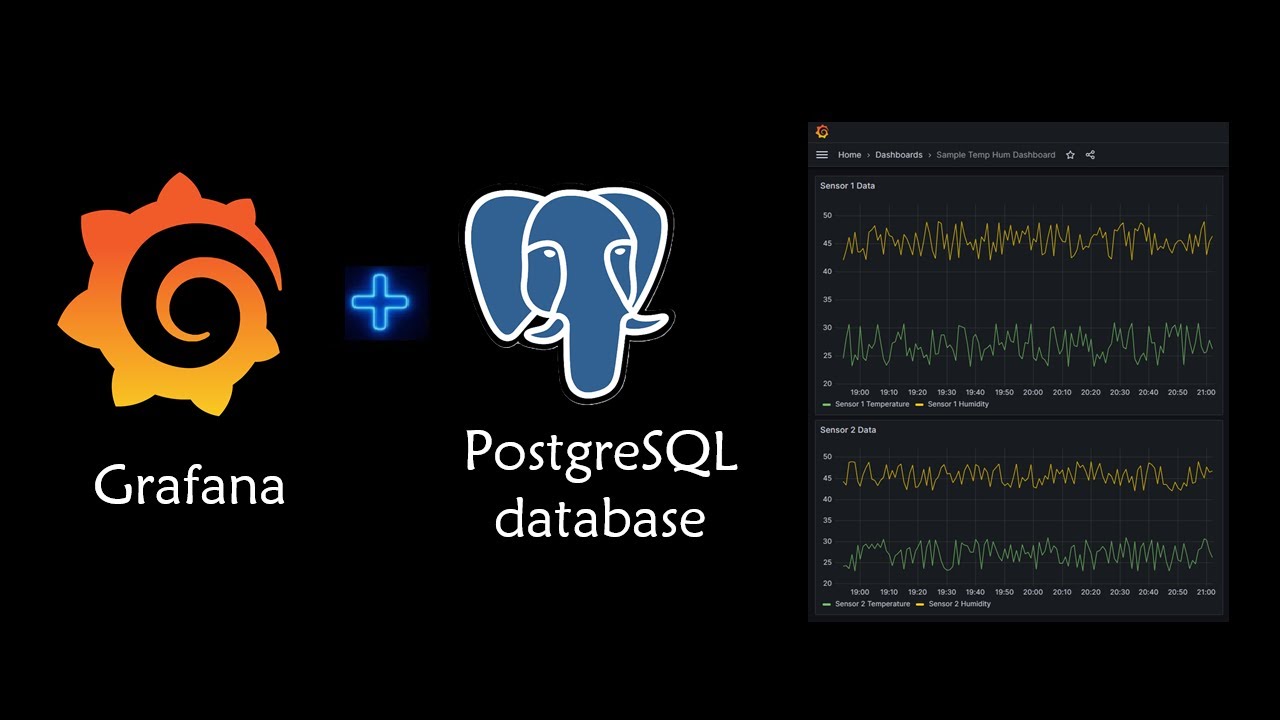Click the small Grafana logo in dashboard header

[x=822, y=132]
